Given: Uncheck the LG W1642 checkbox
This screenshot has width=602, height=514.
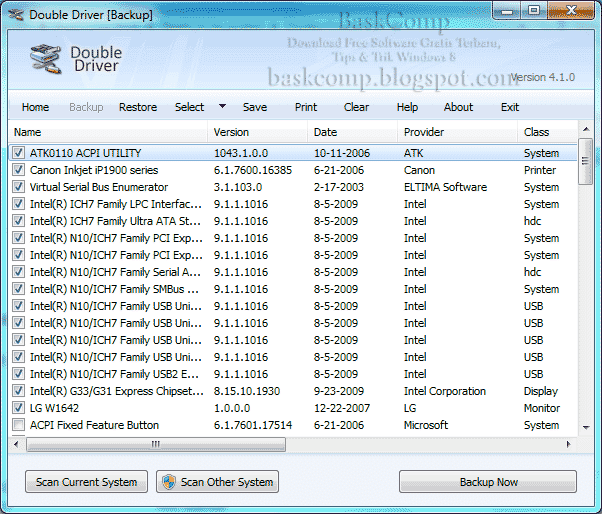Looking at the screenshot, I should coord(18,408).
